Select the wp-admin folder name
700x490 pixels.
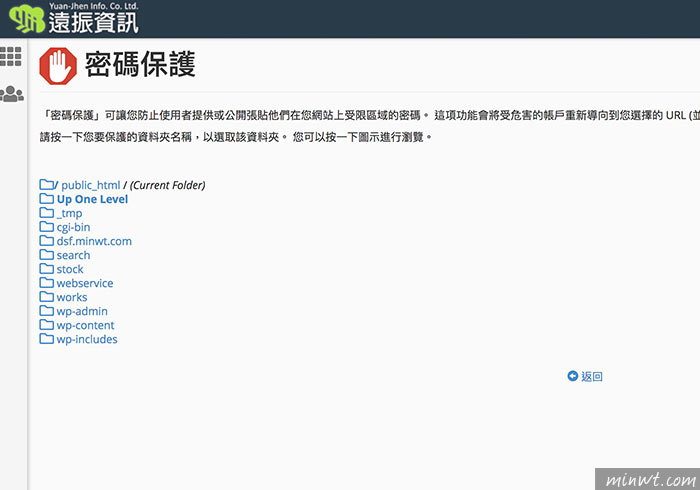82,311
